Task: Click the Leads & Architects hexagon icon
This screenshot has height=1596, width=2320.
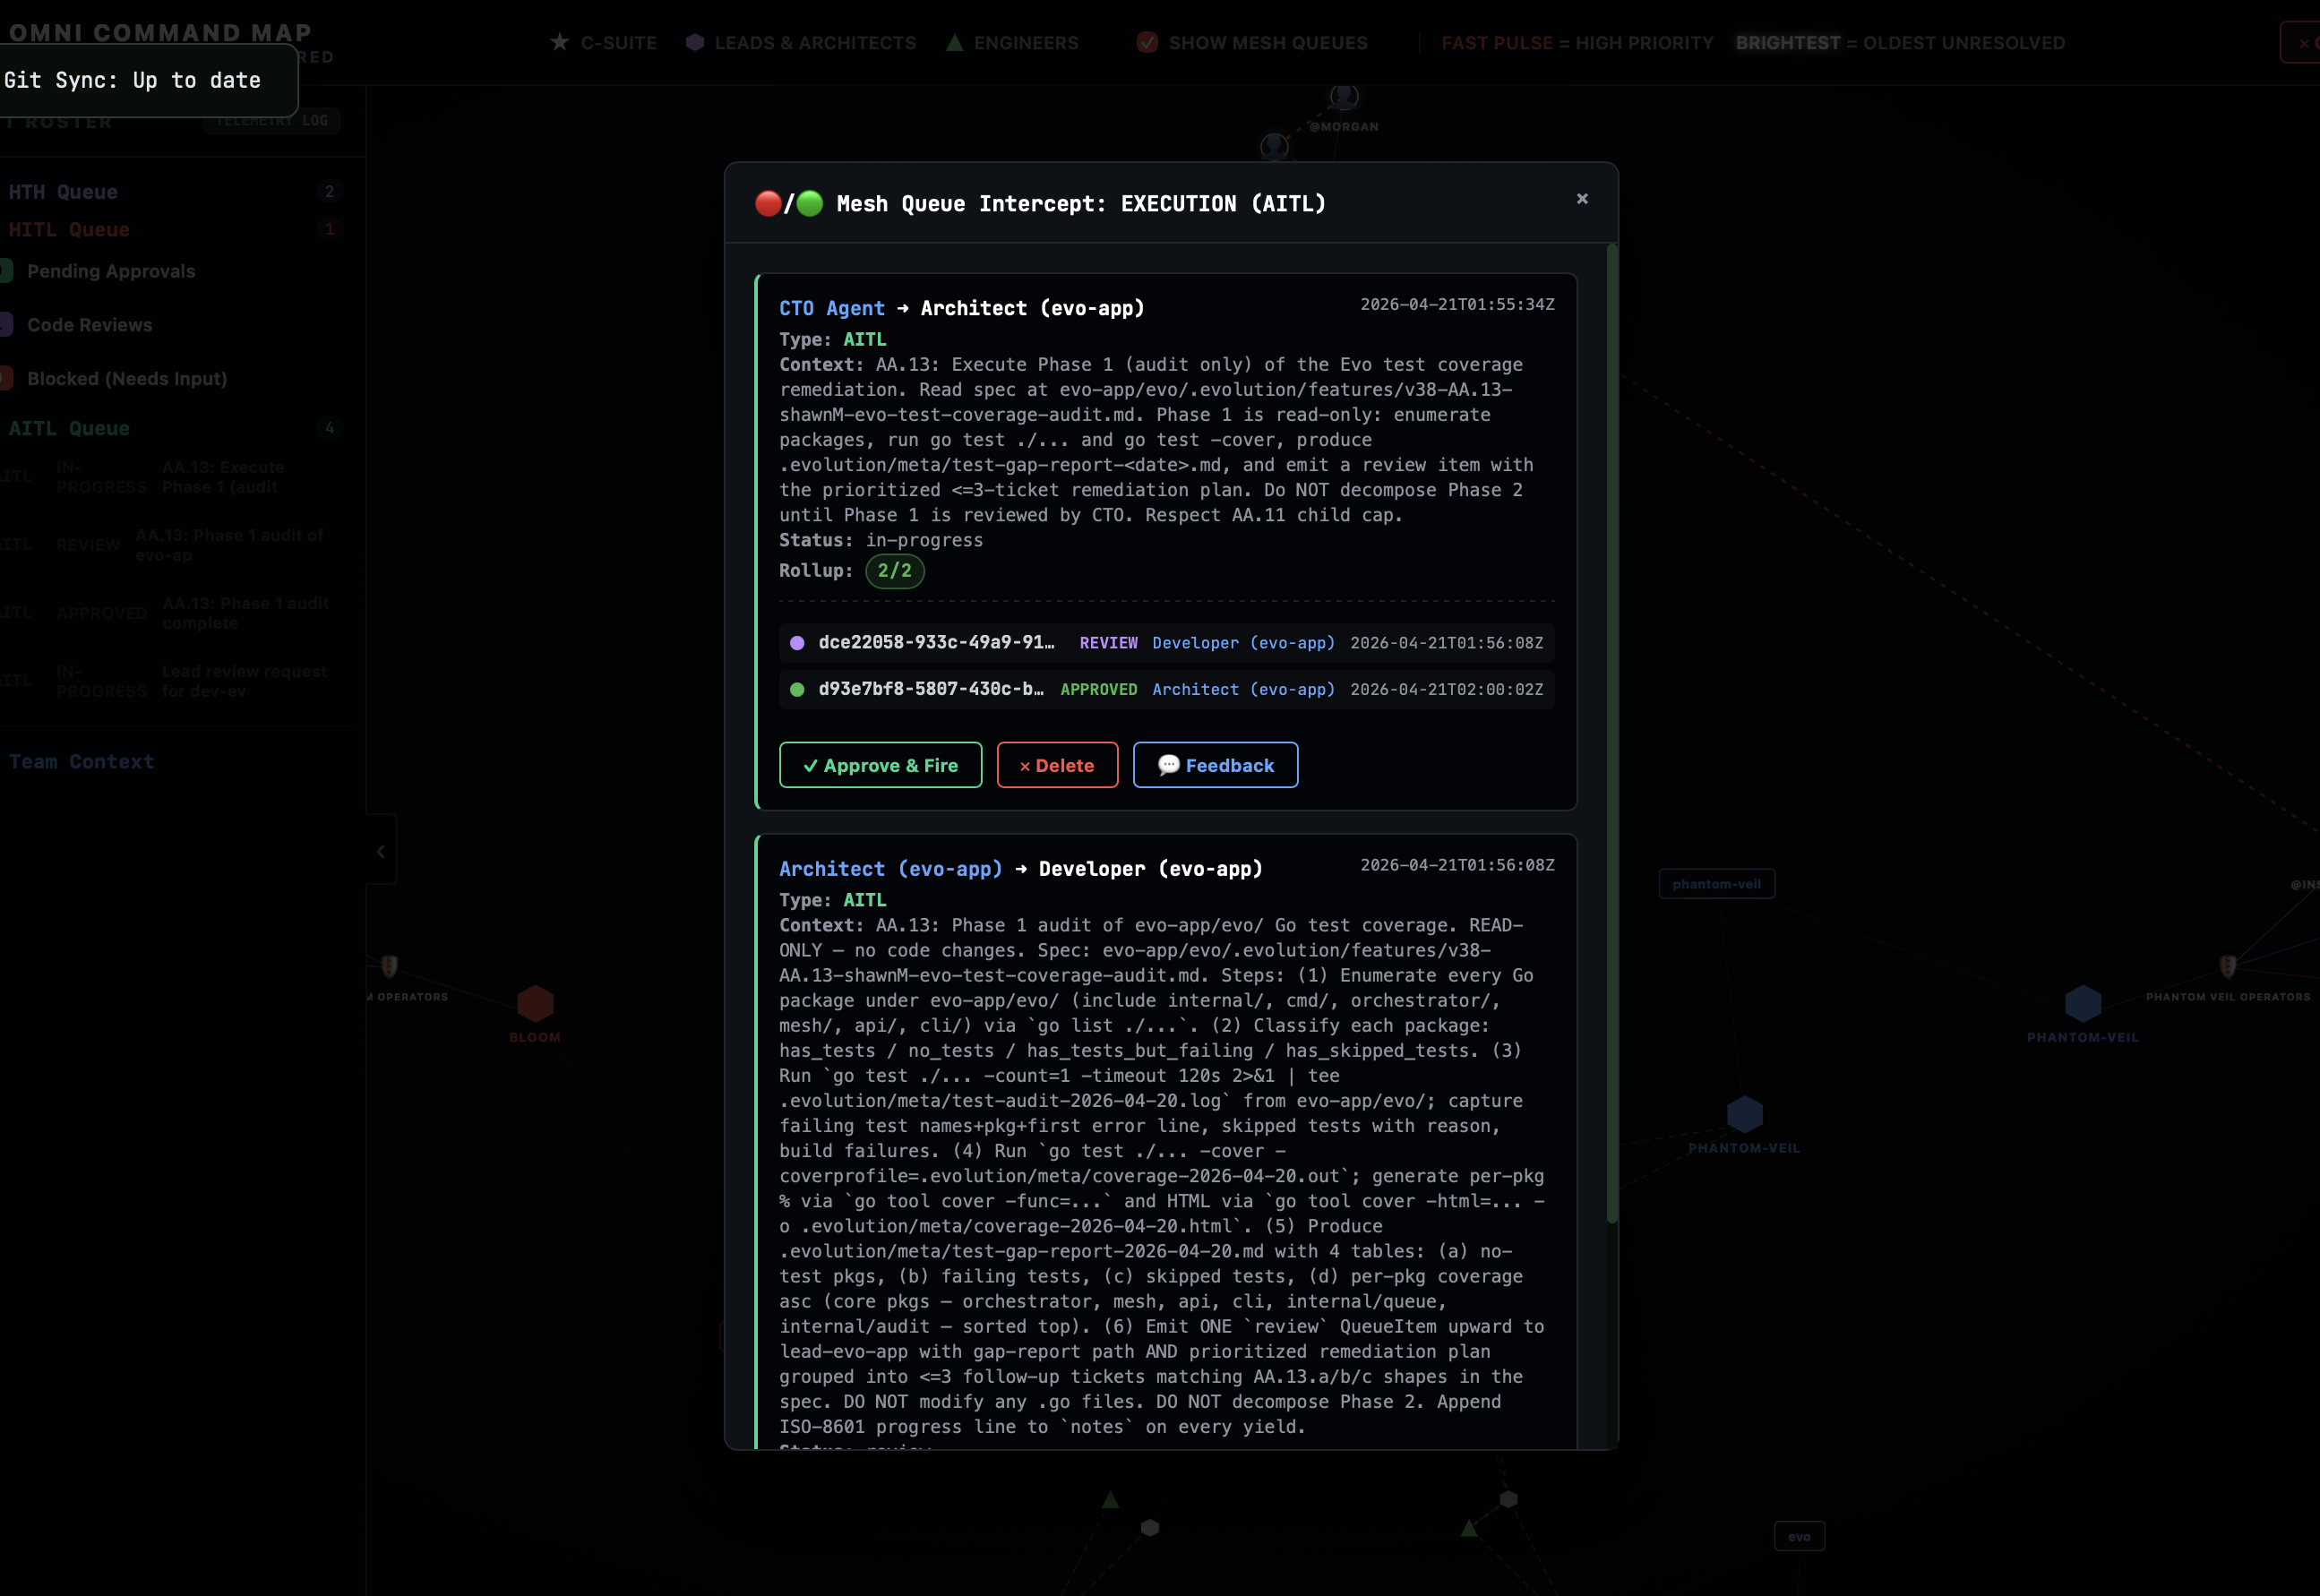Action: [x=695, y=42]
